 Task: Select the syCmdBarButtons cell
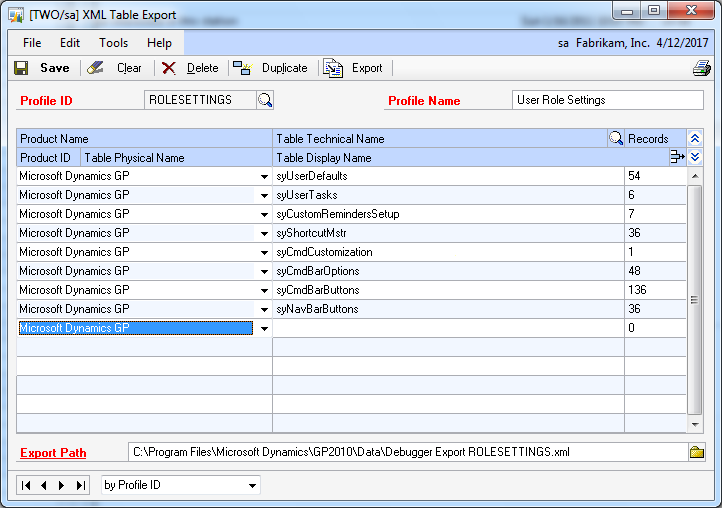click(x=448, y=290)
